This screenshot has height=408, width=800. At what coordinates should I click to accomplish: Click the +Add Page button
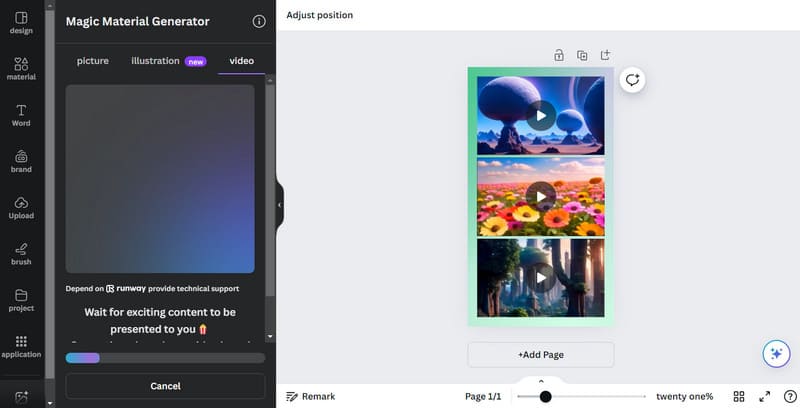click(x=541, y=355)
